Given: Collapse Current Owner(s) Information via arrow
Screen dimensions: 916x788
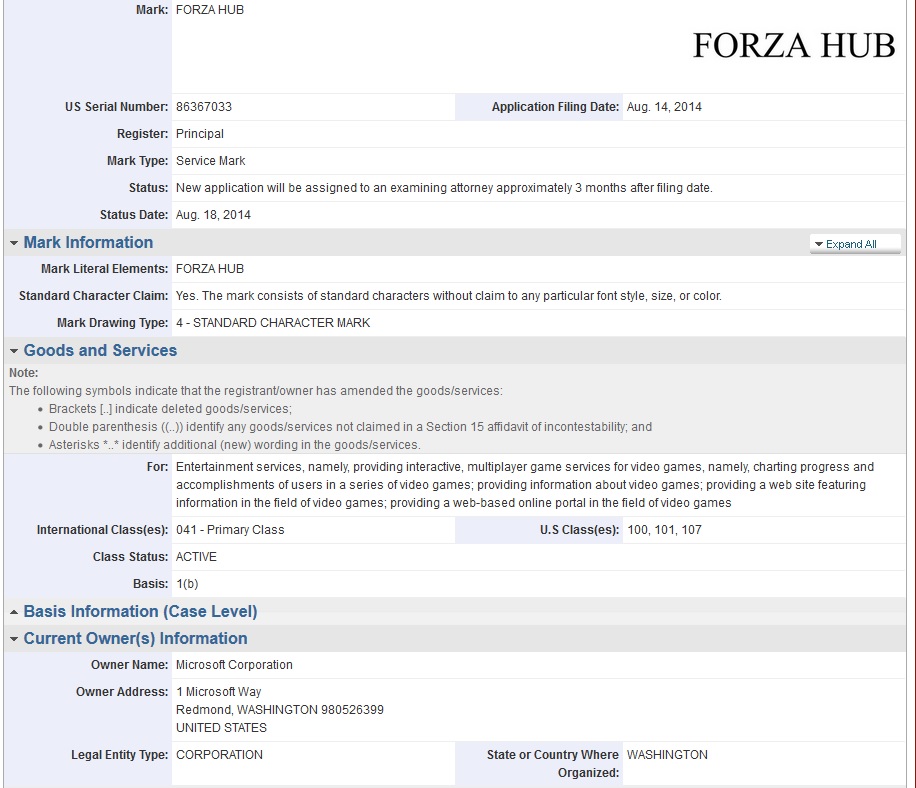Looking at the screenshot, I should tap(14, 639).
